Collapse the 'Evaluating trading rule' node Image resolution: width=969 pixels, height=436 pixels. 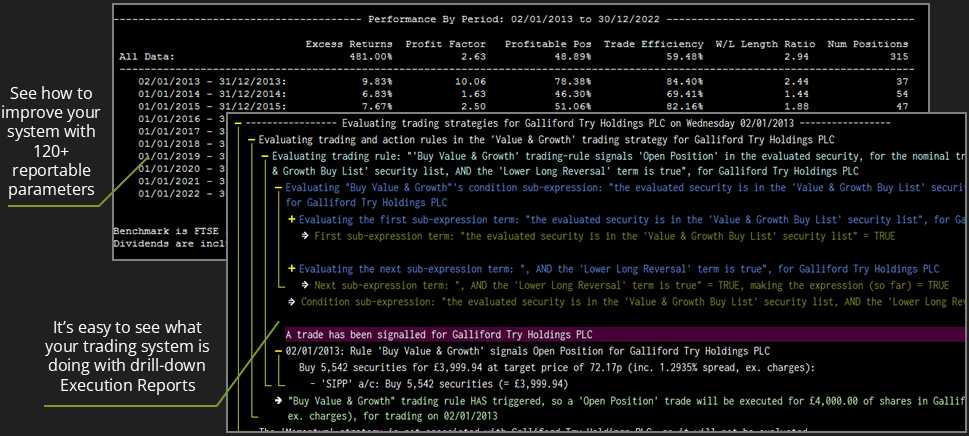[264, 156]
